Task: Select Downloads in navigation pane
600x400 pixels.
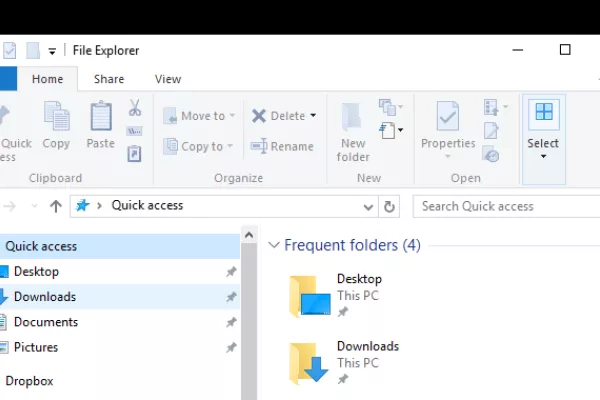Action: coord(120,297)
